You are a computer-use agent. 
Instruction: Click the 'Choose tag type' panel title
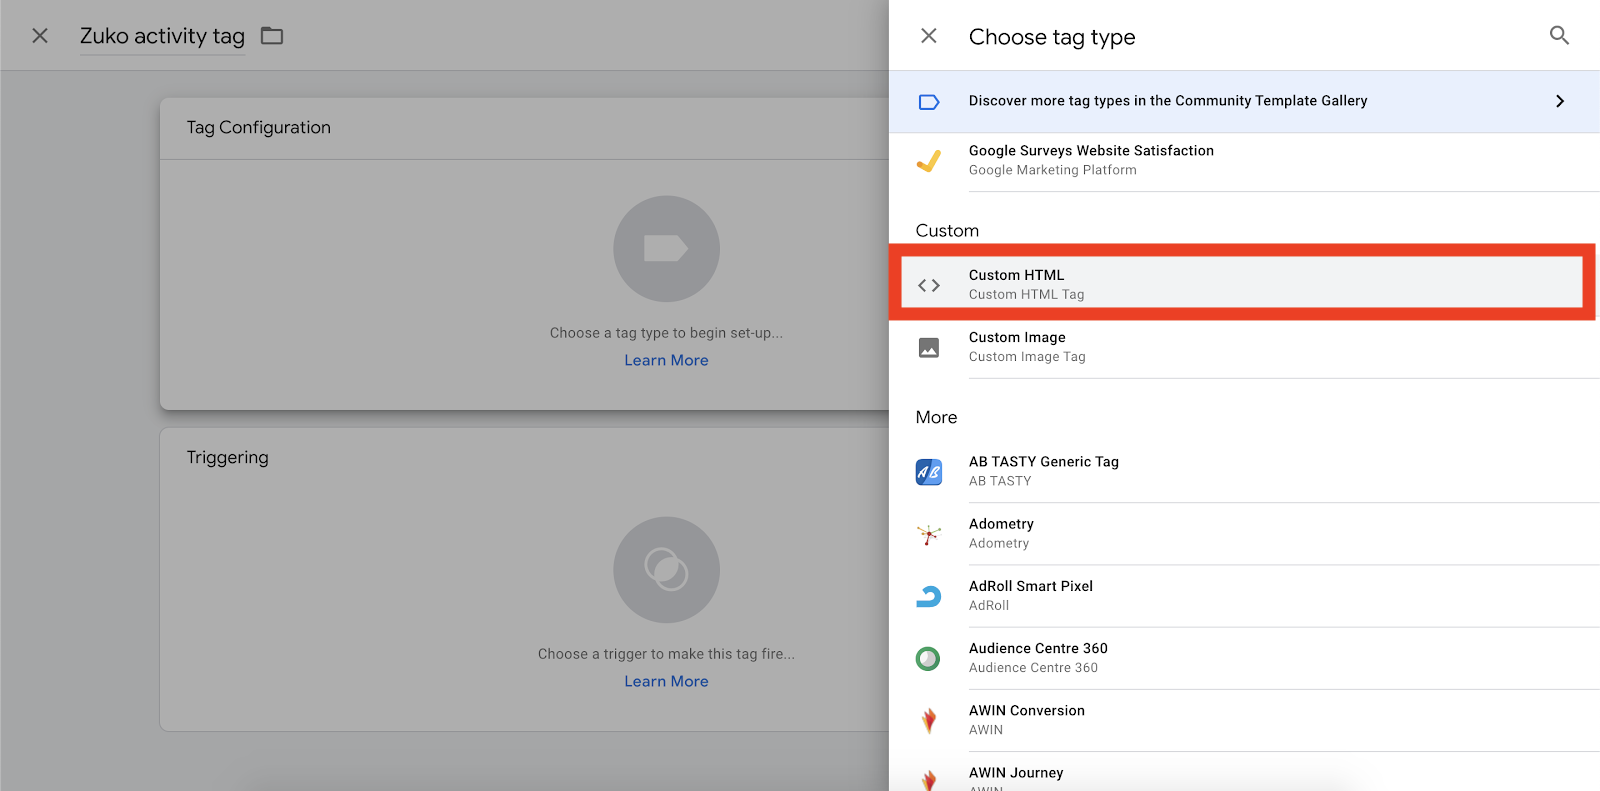[1052, 37]
